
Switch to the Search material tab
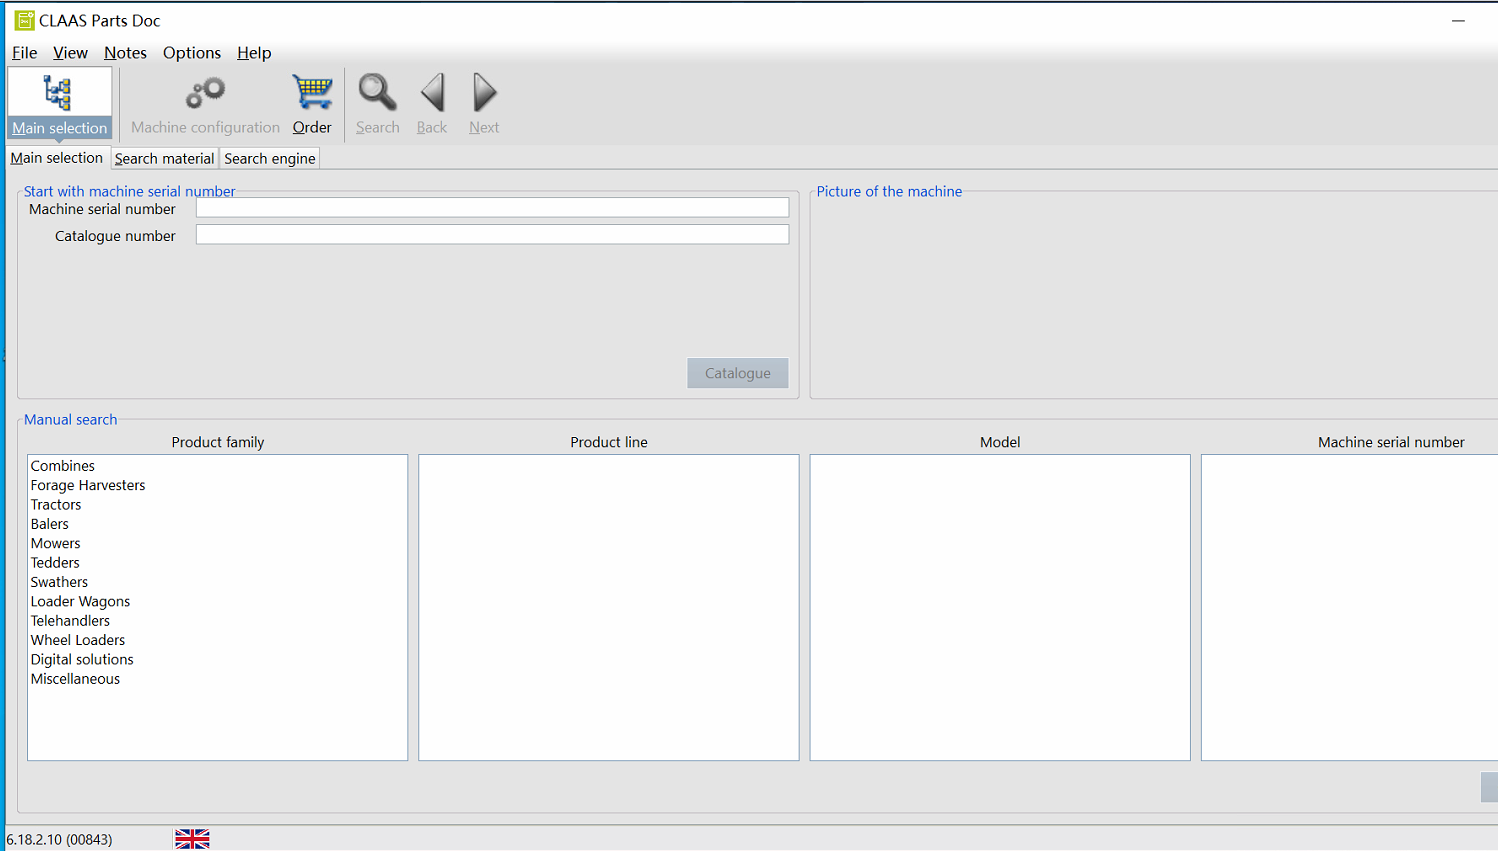click(164, 158)
